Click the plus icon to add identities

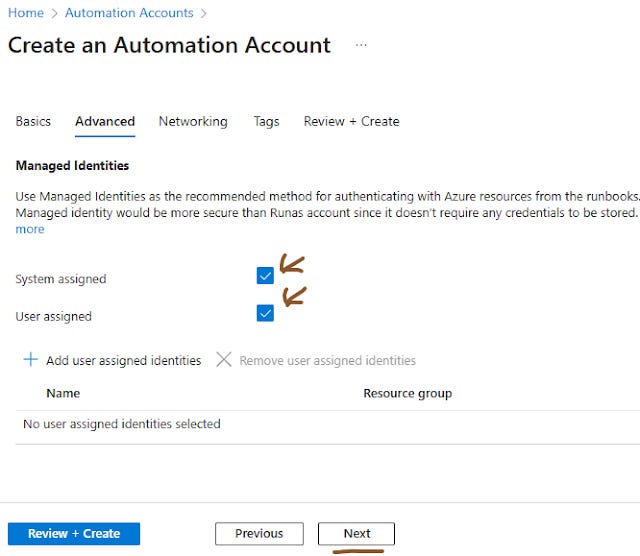[x=31, y=360]
